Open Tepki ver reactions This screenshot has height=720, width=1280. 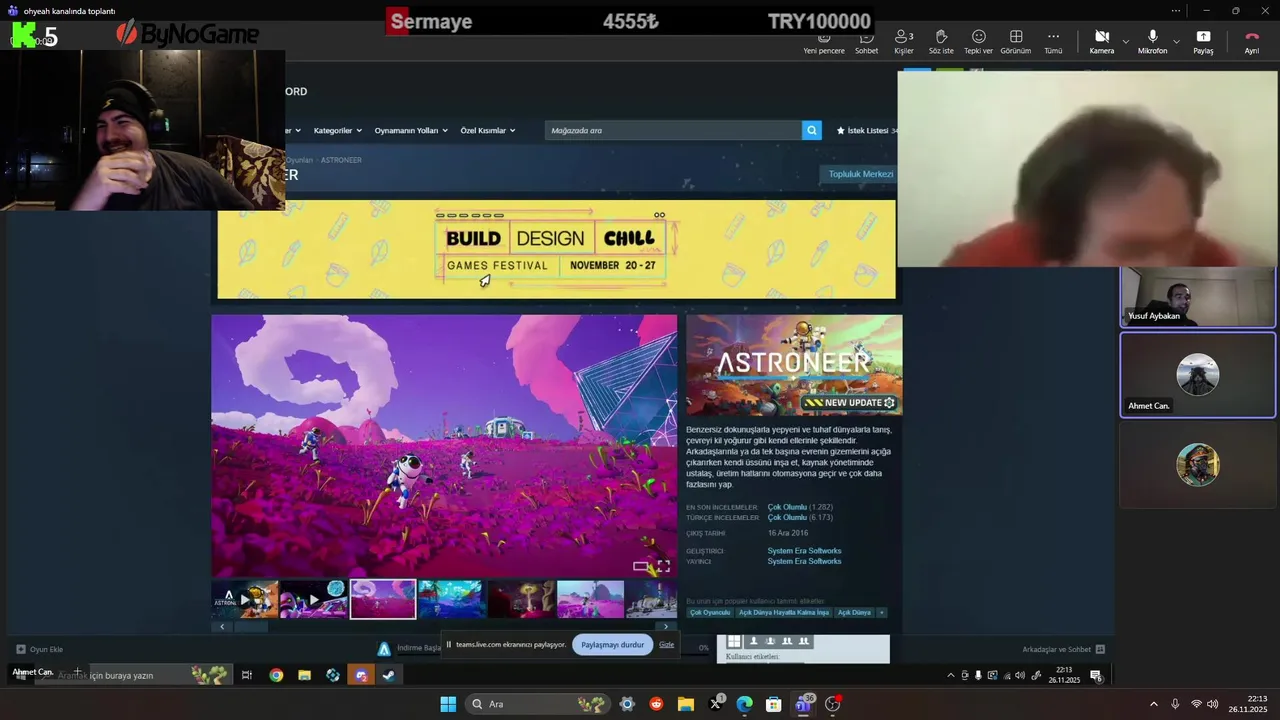978,42
